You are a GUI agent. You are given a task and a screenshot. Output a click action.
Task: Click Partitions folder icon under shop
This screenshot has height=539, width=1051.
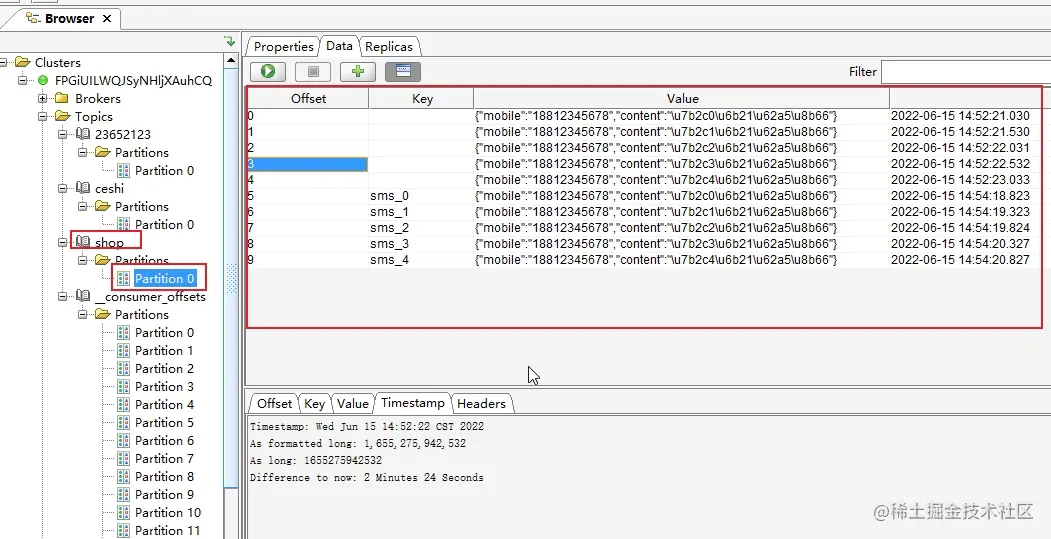(103, 259)
